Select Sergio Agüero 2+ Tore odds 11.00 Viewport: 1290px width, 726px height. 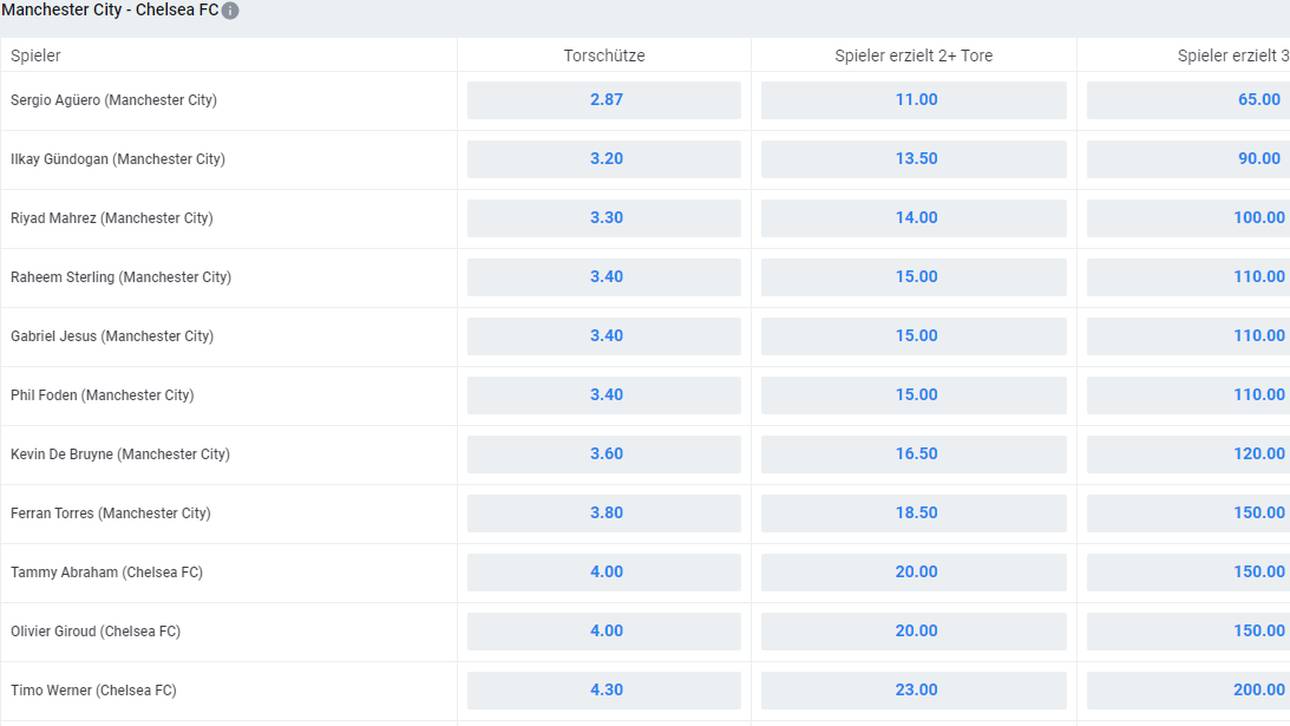click(914, 100)
